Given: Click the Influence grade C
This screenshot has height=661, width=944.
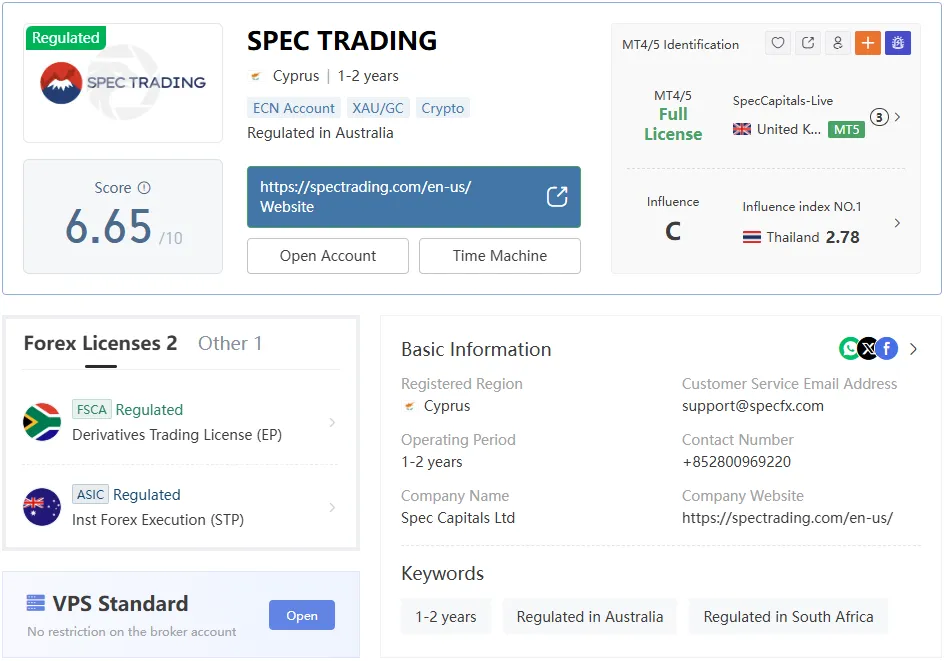Looking at the screenshot, I should [x=673, y=231].
